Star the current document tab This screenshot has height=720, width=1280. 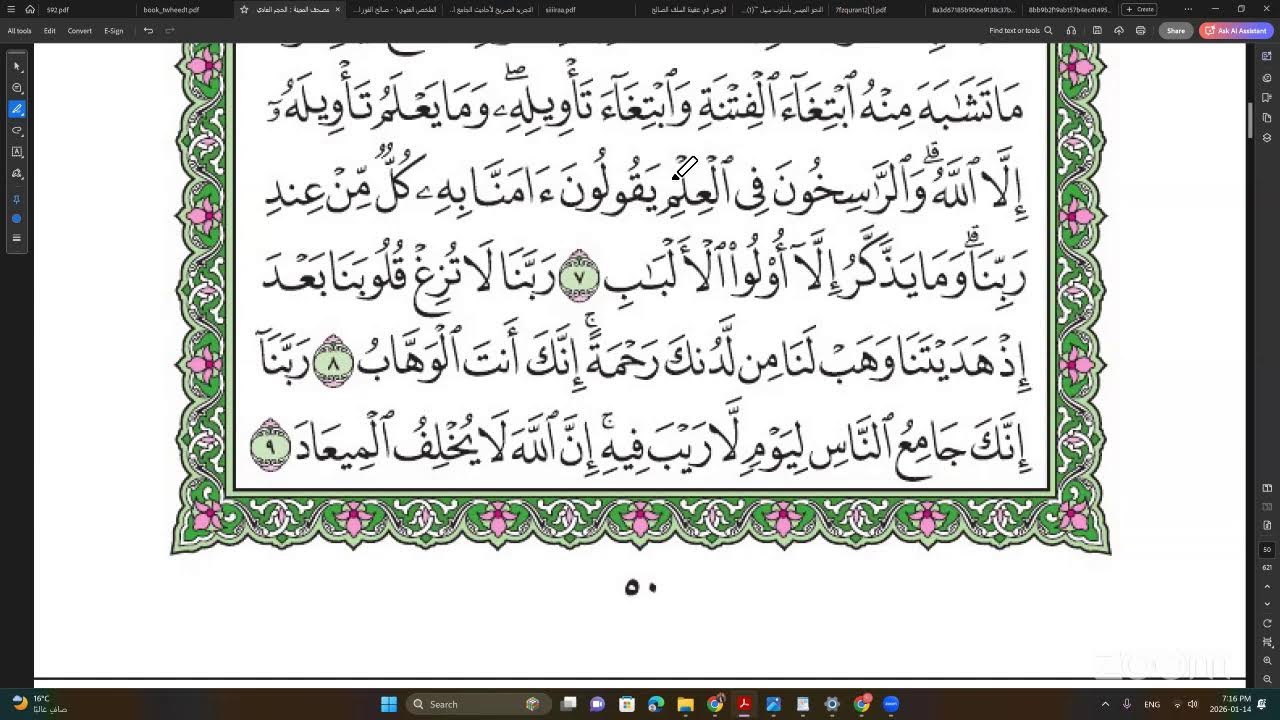click(x=244, y=9)
